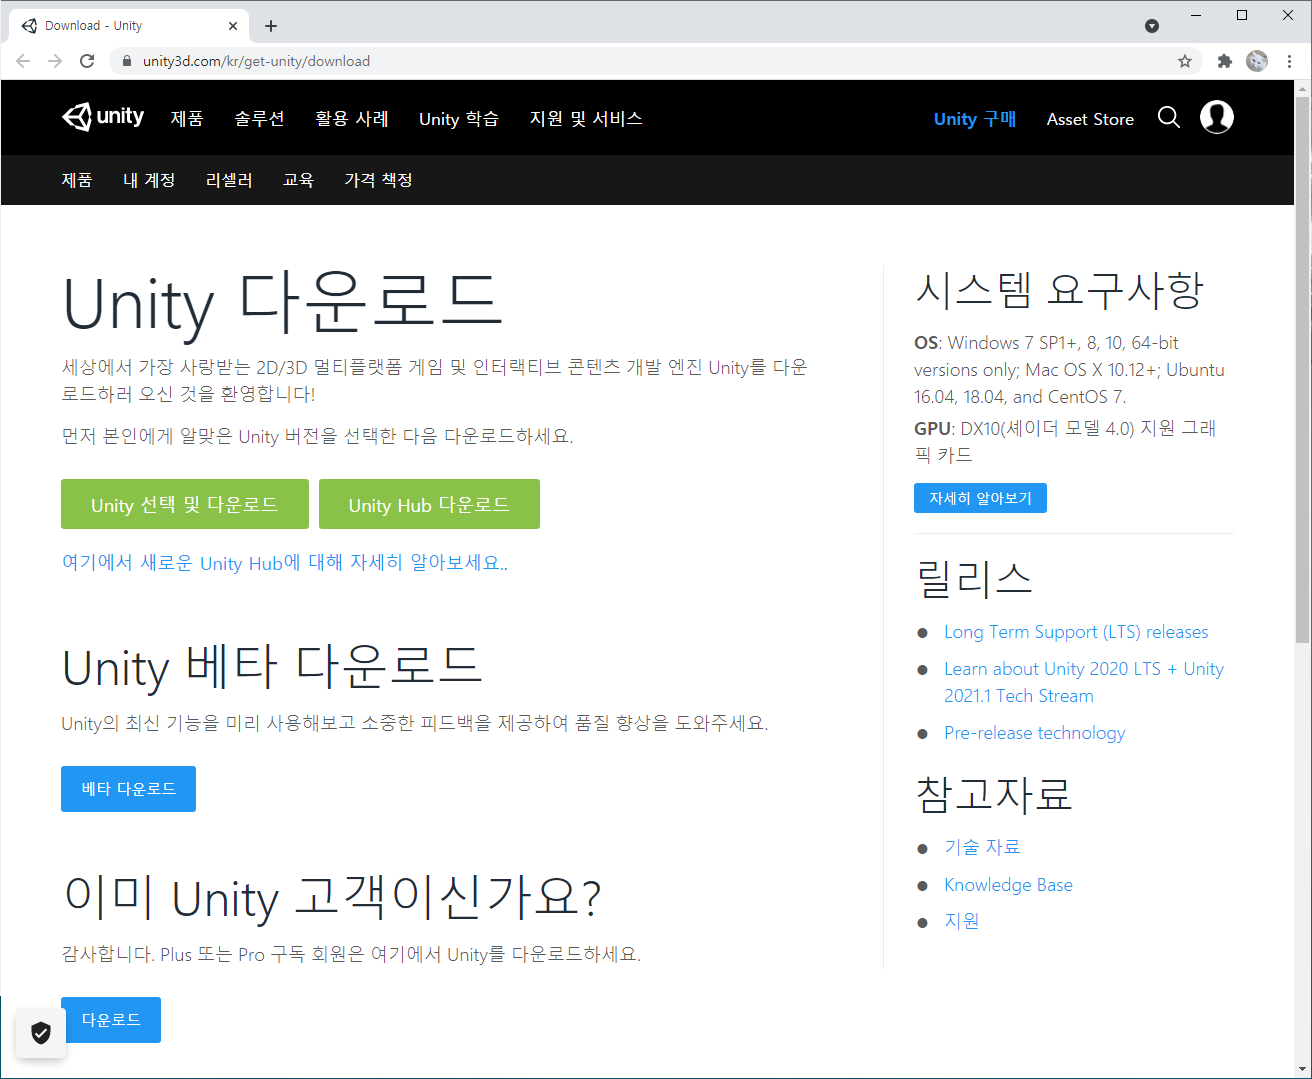Image resolution: width=1312 pixels, height=1079 pixels.
Task: Click the 베타 다운로드 button
Action: pos(128,789)
